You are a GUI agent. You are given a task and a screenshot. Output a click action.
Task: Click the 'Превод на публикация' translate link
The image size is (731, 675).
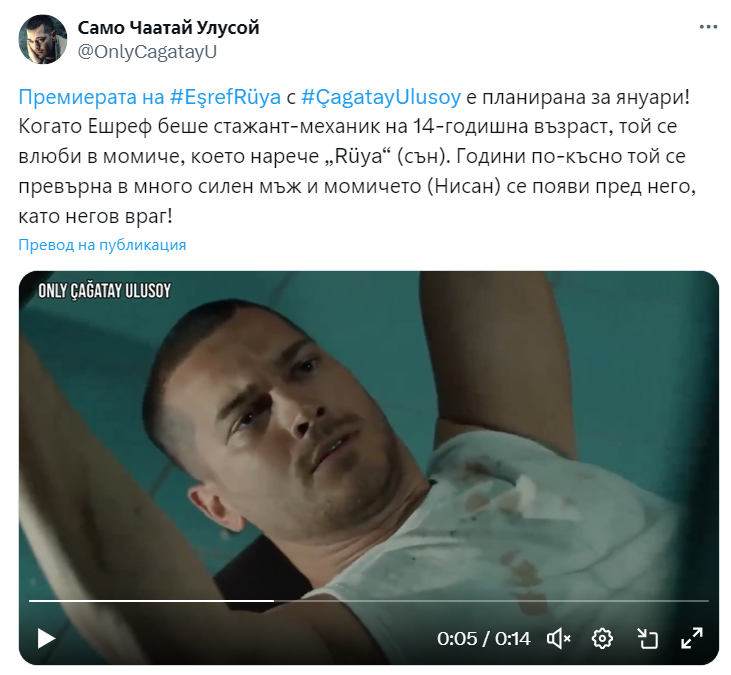click(102, 245)
